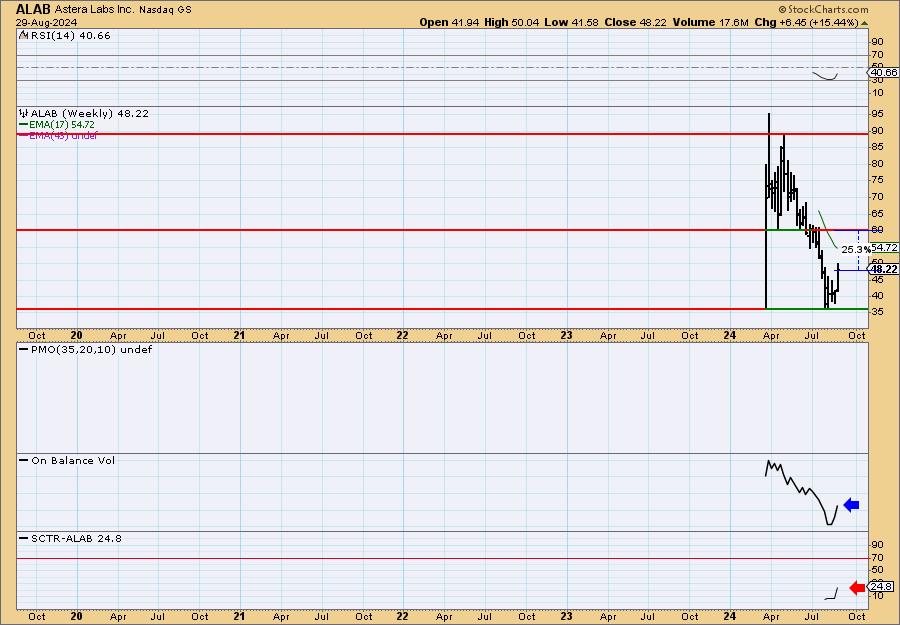Click the 48.22 price tag on axis
The image size is (900, 625).
coord(885,269)
